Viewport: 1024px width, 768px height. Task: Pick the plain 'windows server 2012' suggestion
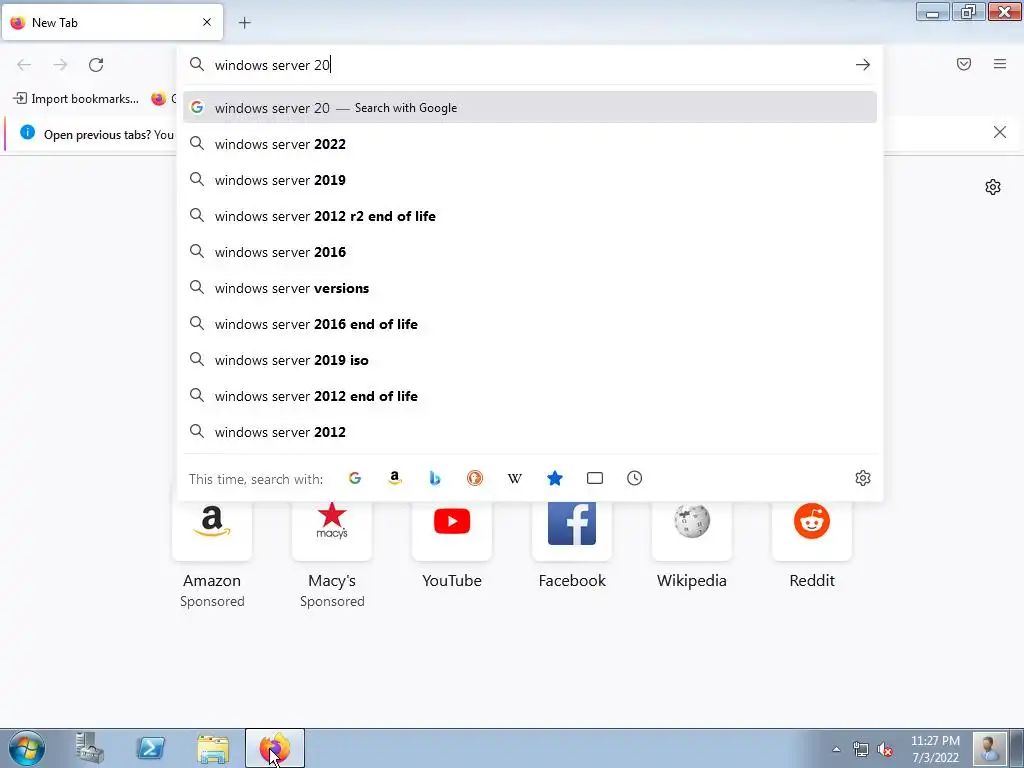click(530, 432)
